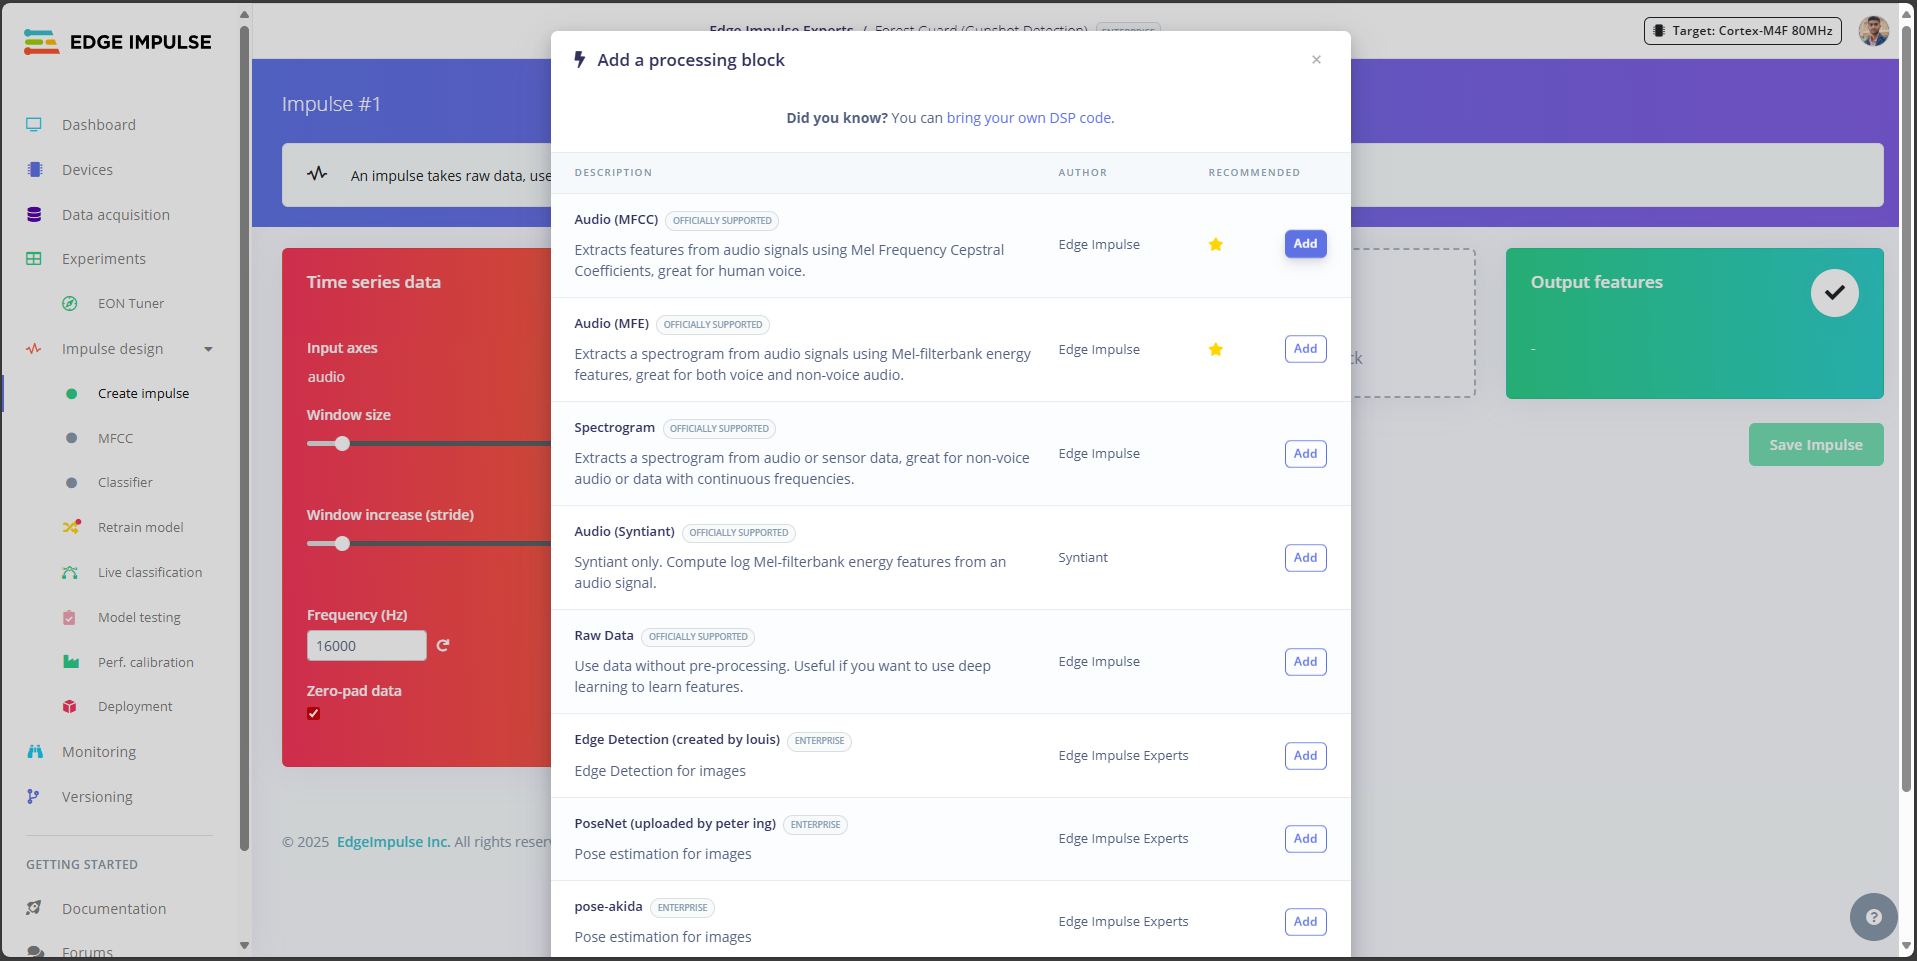Open the EdgeImpulse Inc. footer link
Image resolution: width=1917 pixels, height=961 pixels.
coord(394,842)
